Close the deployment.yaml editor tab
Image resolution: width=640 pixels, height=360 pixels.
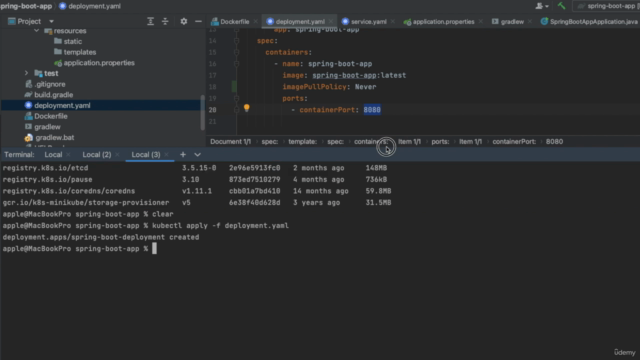pyautogui.click(x=331, y=22)
